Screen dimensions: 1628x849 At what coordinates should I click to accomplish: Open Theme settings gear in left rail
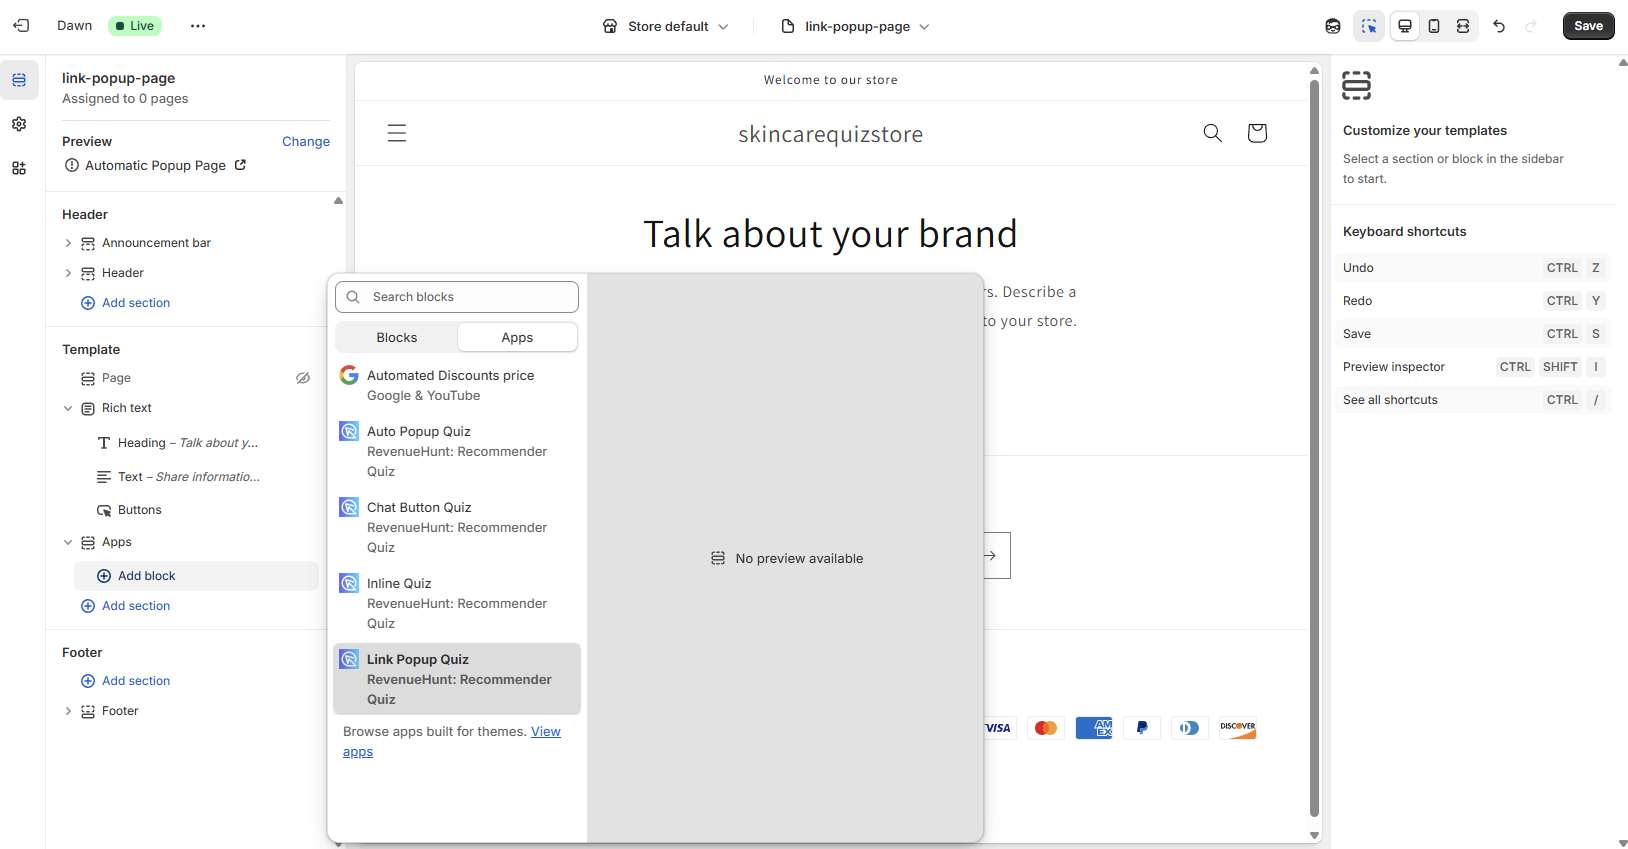click(x=19, y=124)
